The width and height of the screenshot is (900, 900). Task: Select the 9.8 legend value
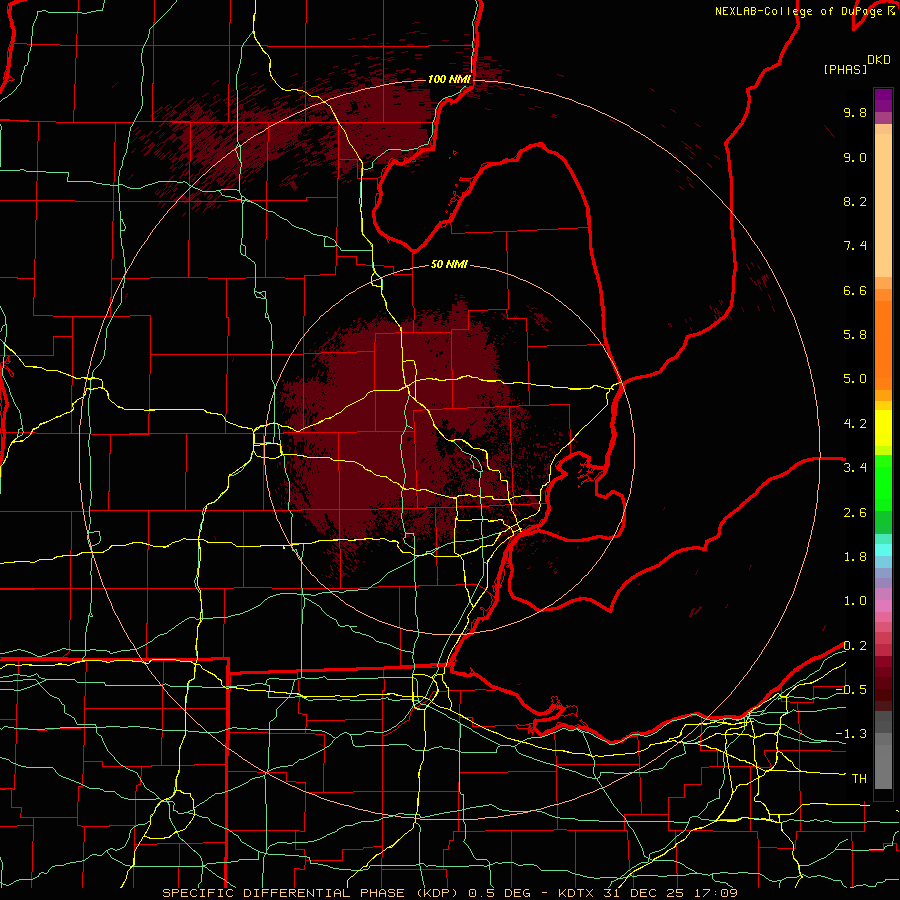(855, 112)
